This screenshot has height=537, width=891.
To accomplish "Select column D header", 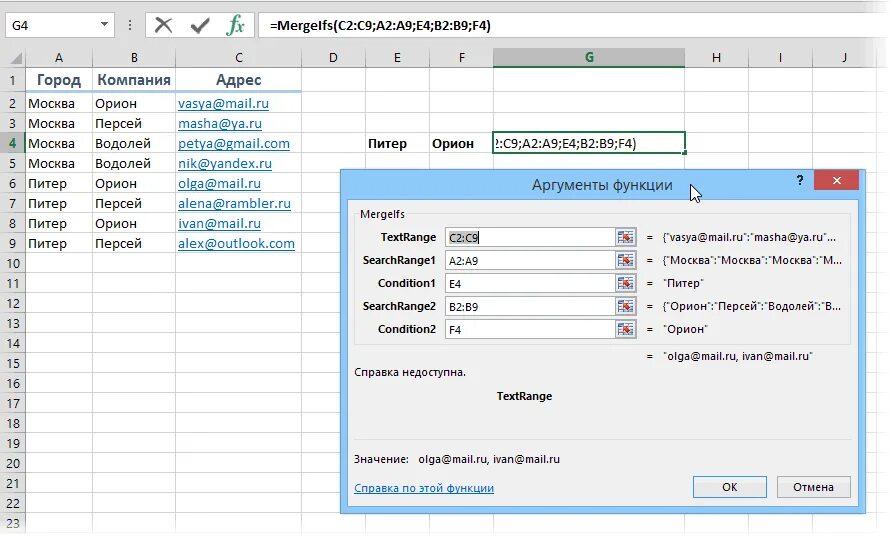I will pos(333,57).
